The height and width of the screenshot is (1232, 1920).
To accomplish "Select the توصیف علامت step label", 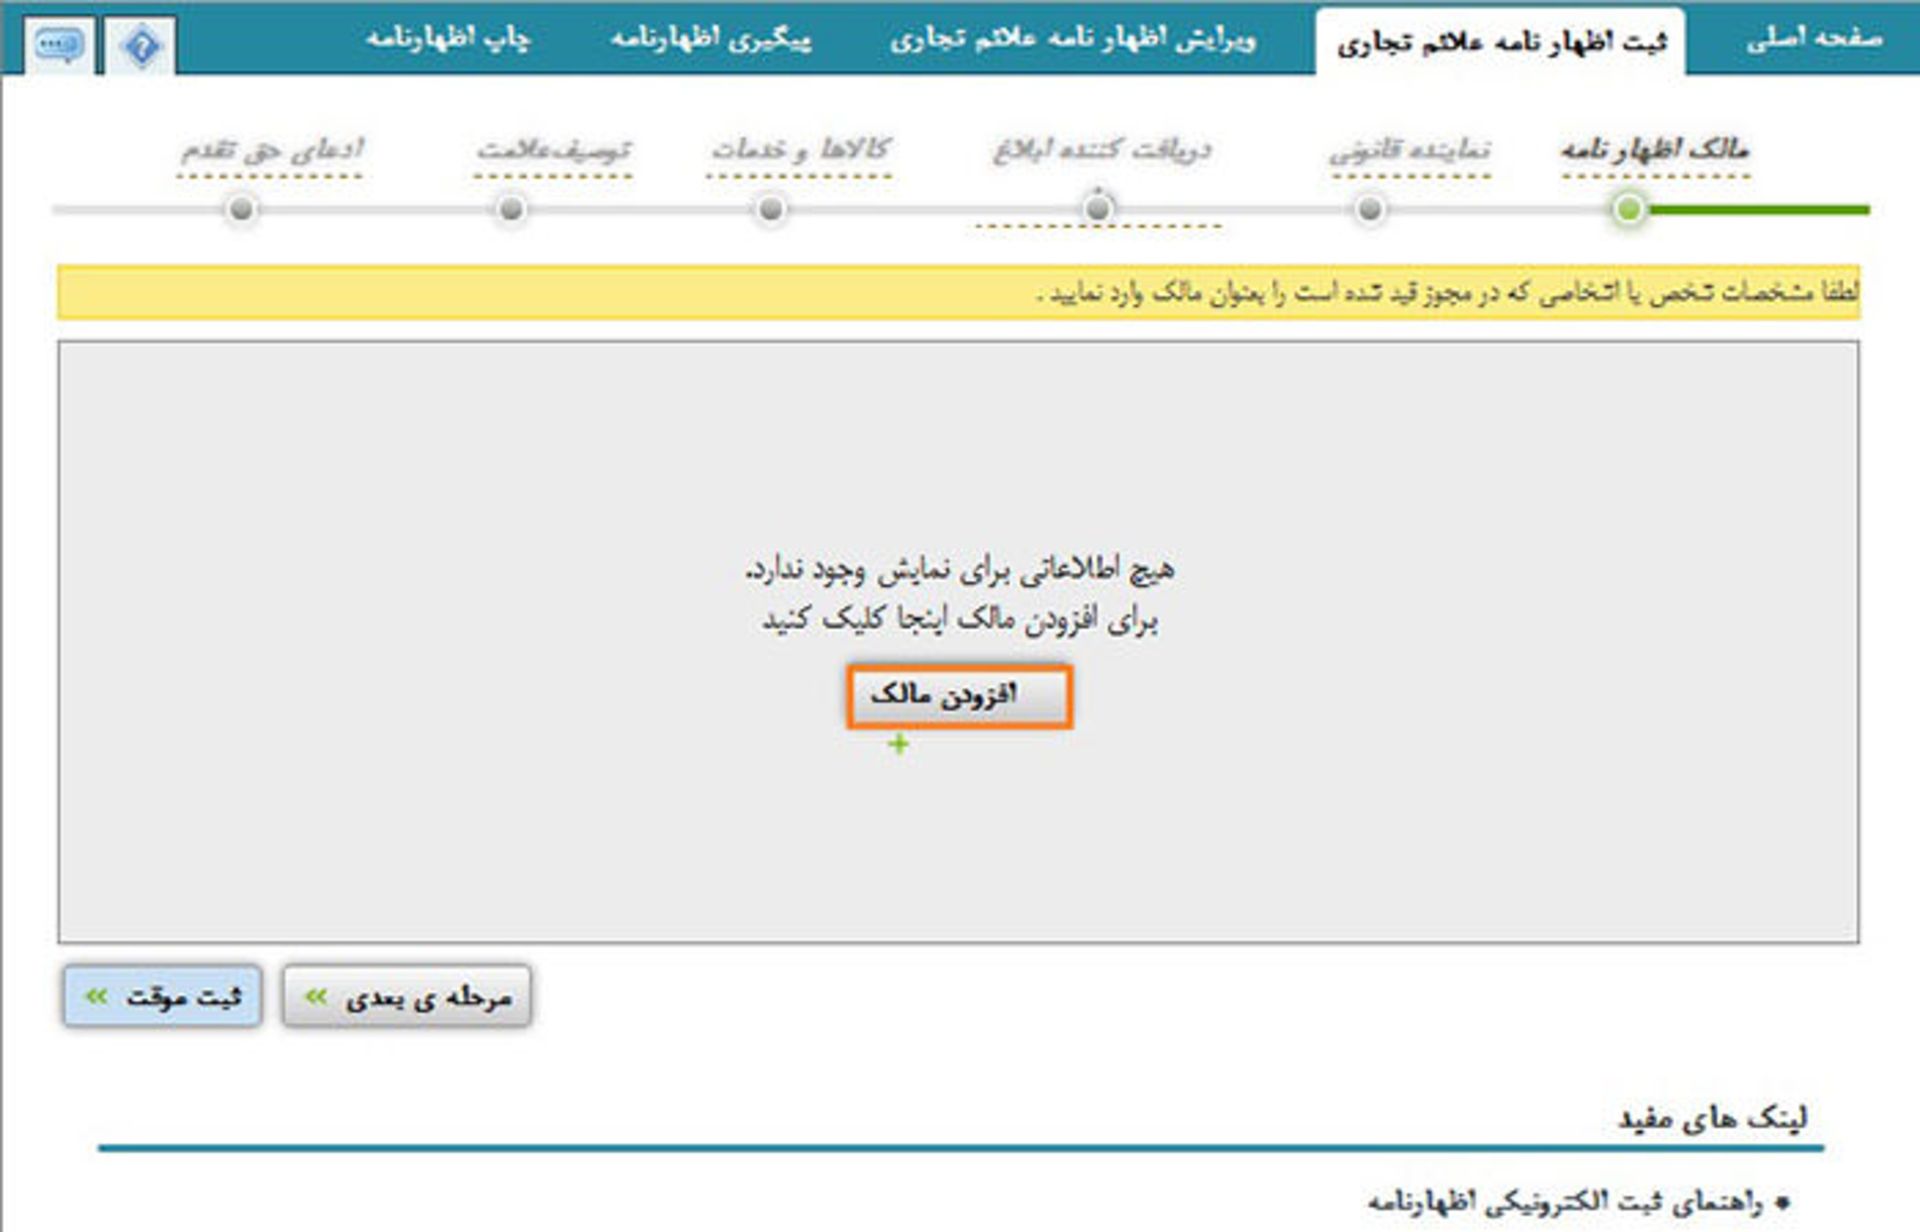I will 553,150.
